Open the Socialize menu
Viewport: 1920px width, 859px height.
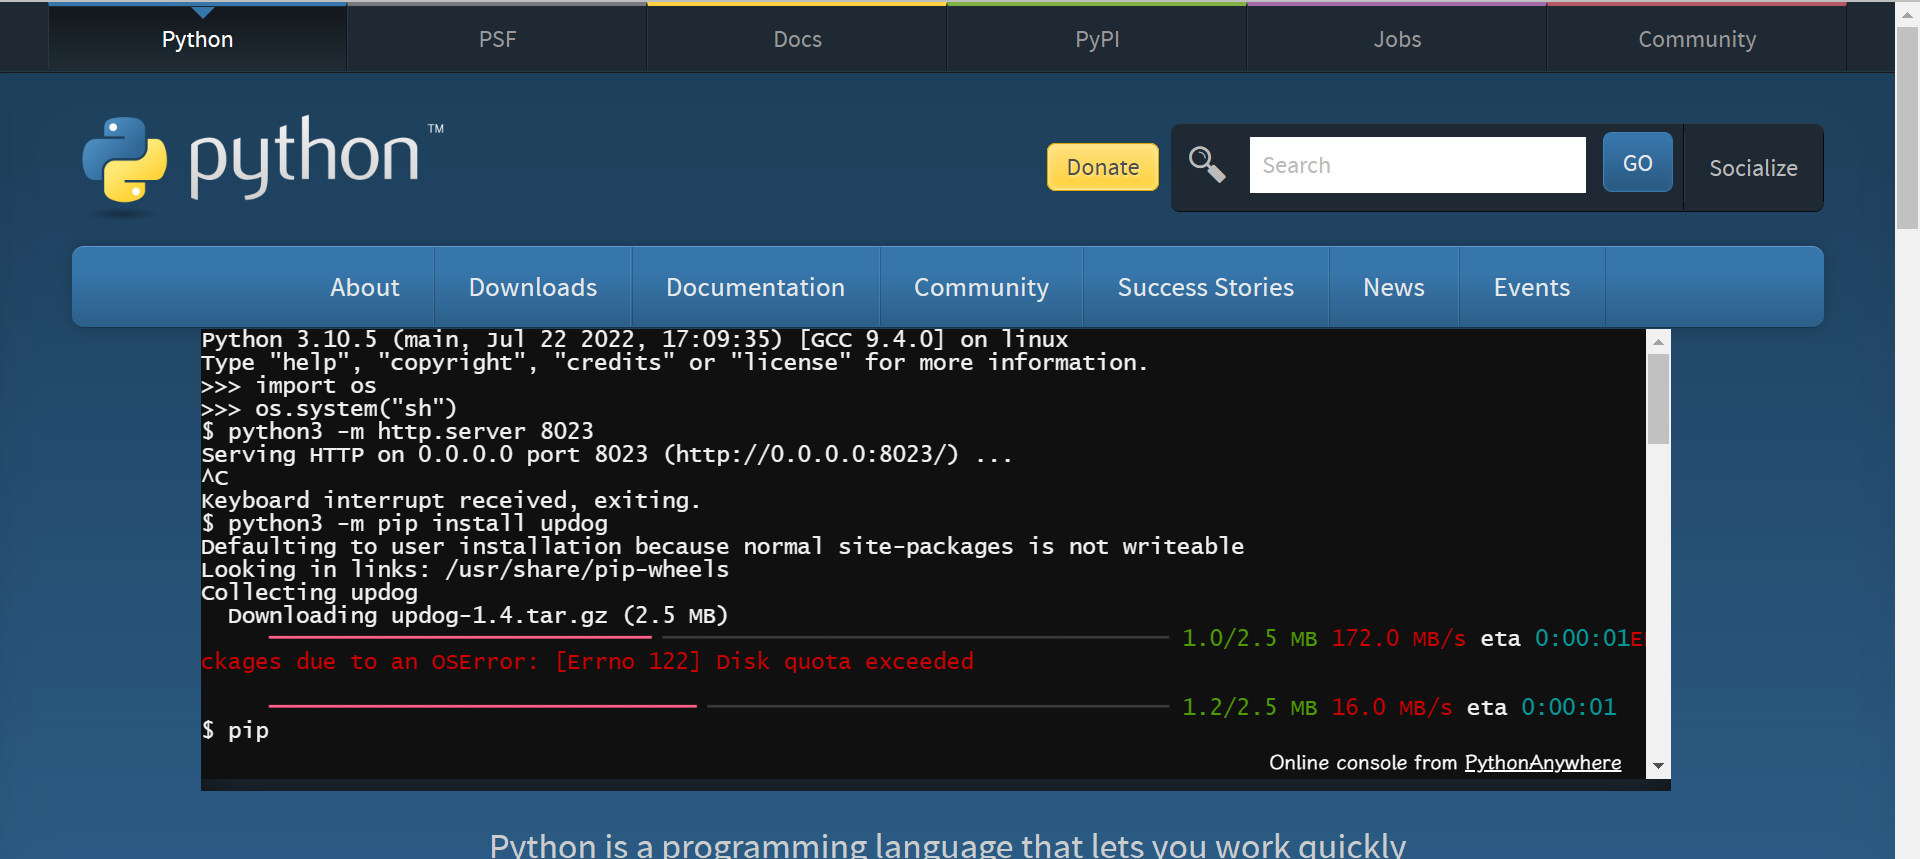click(x=1753, y=168)
